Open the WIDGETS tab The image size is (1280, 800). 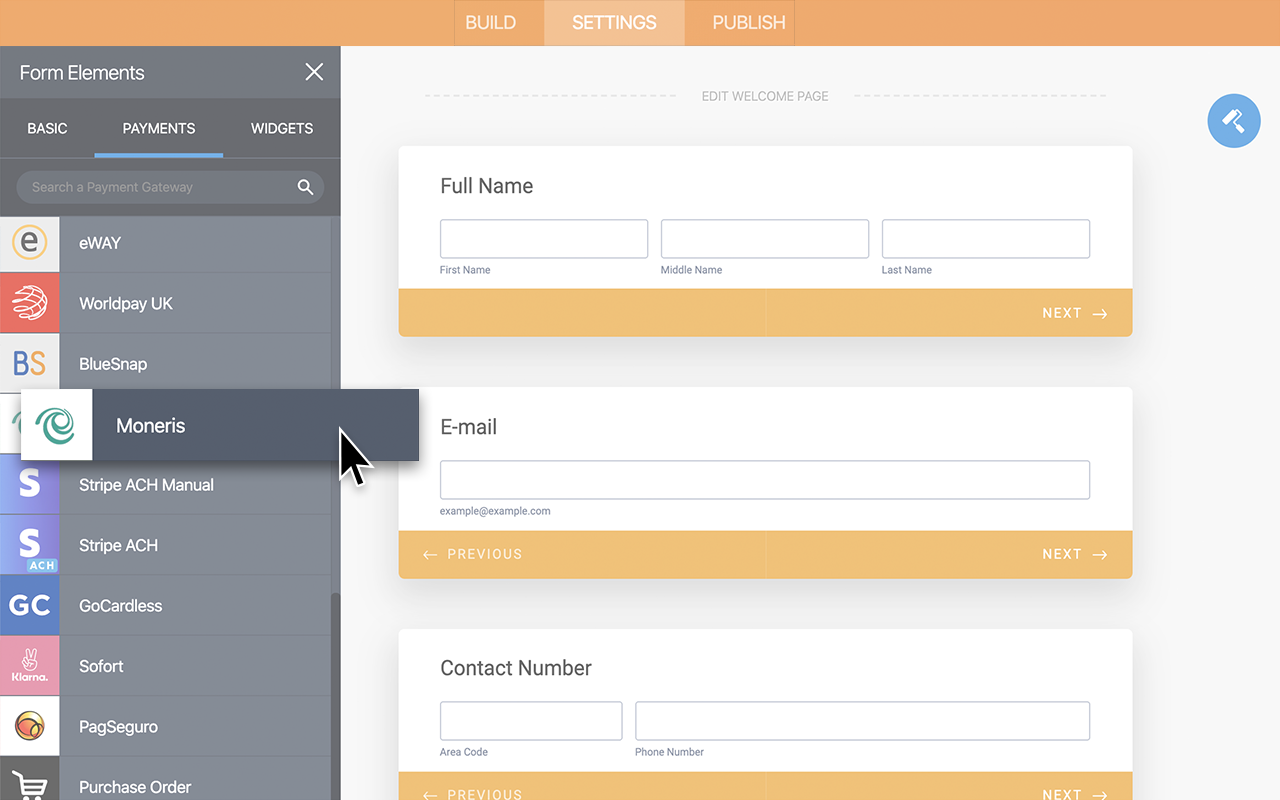pyautogui.click(x=282, y=128)
